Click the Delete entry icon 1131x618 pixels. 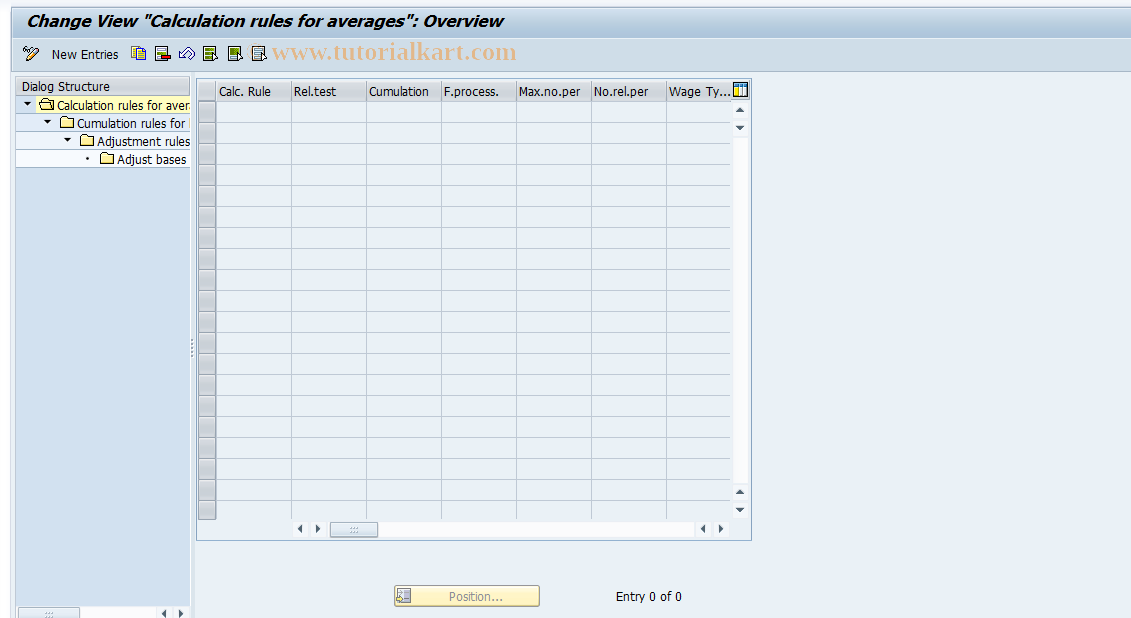162,53
